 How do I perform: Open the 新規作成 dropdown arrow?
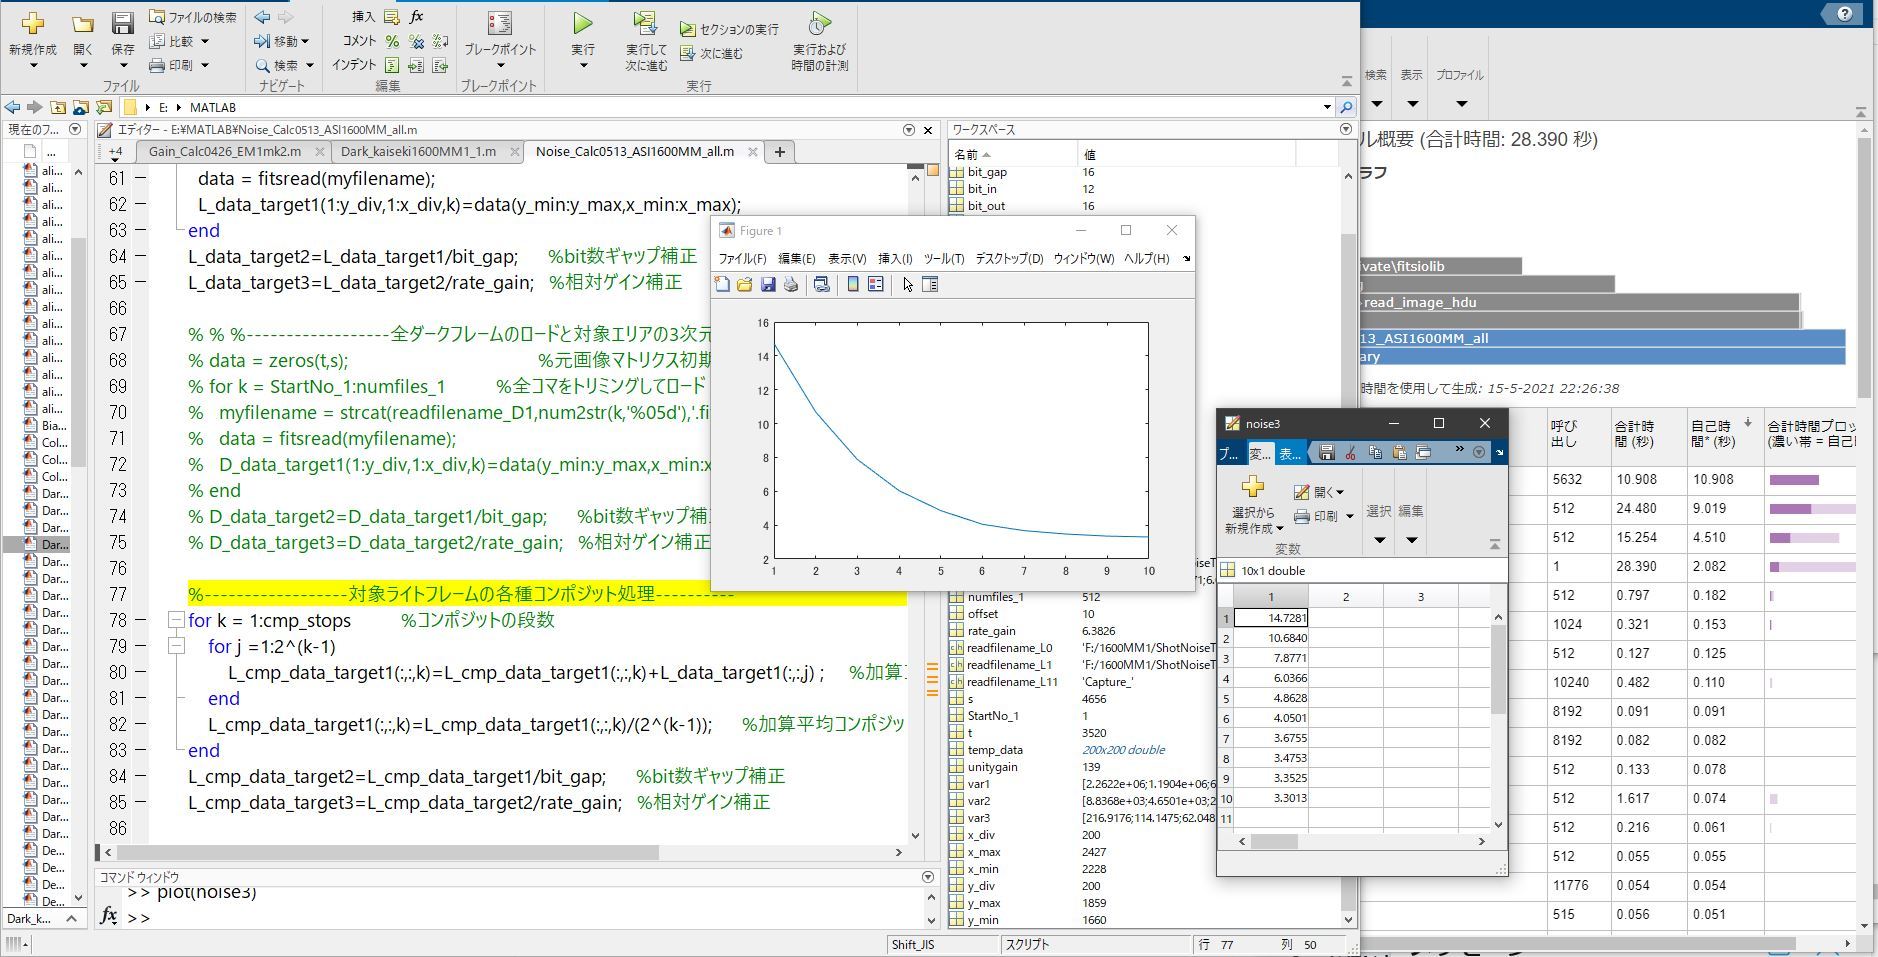point(33,66)
